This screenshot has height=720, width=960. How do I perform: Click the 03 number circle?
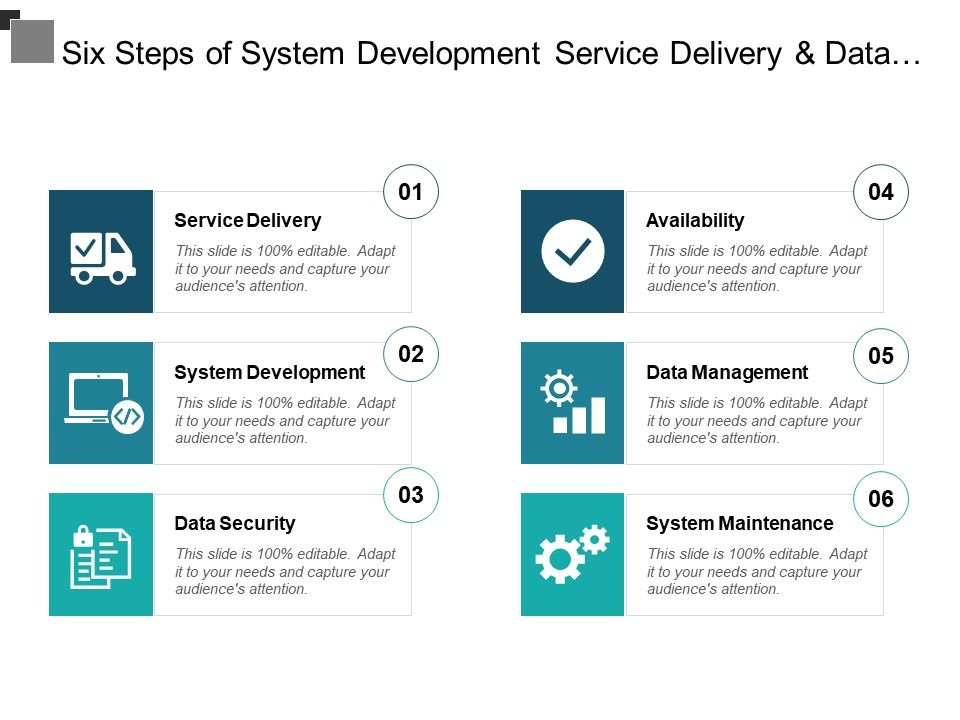[x=410, y=495]
